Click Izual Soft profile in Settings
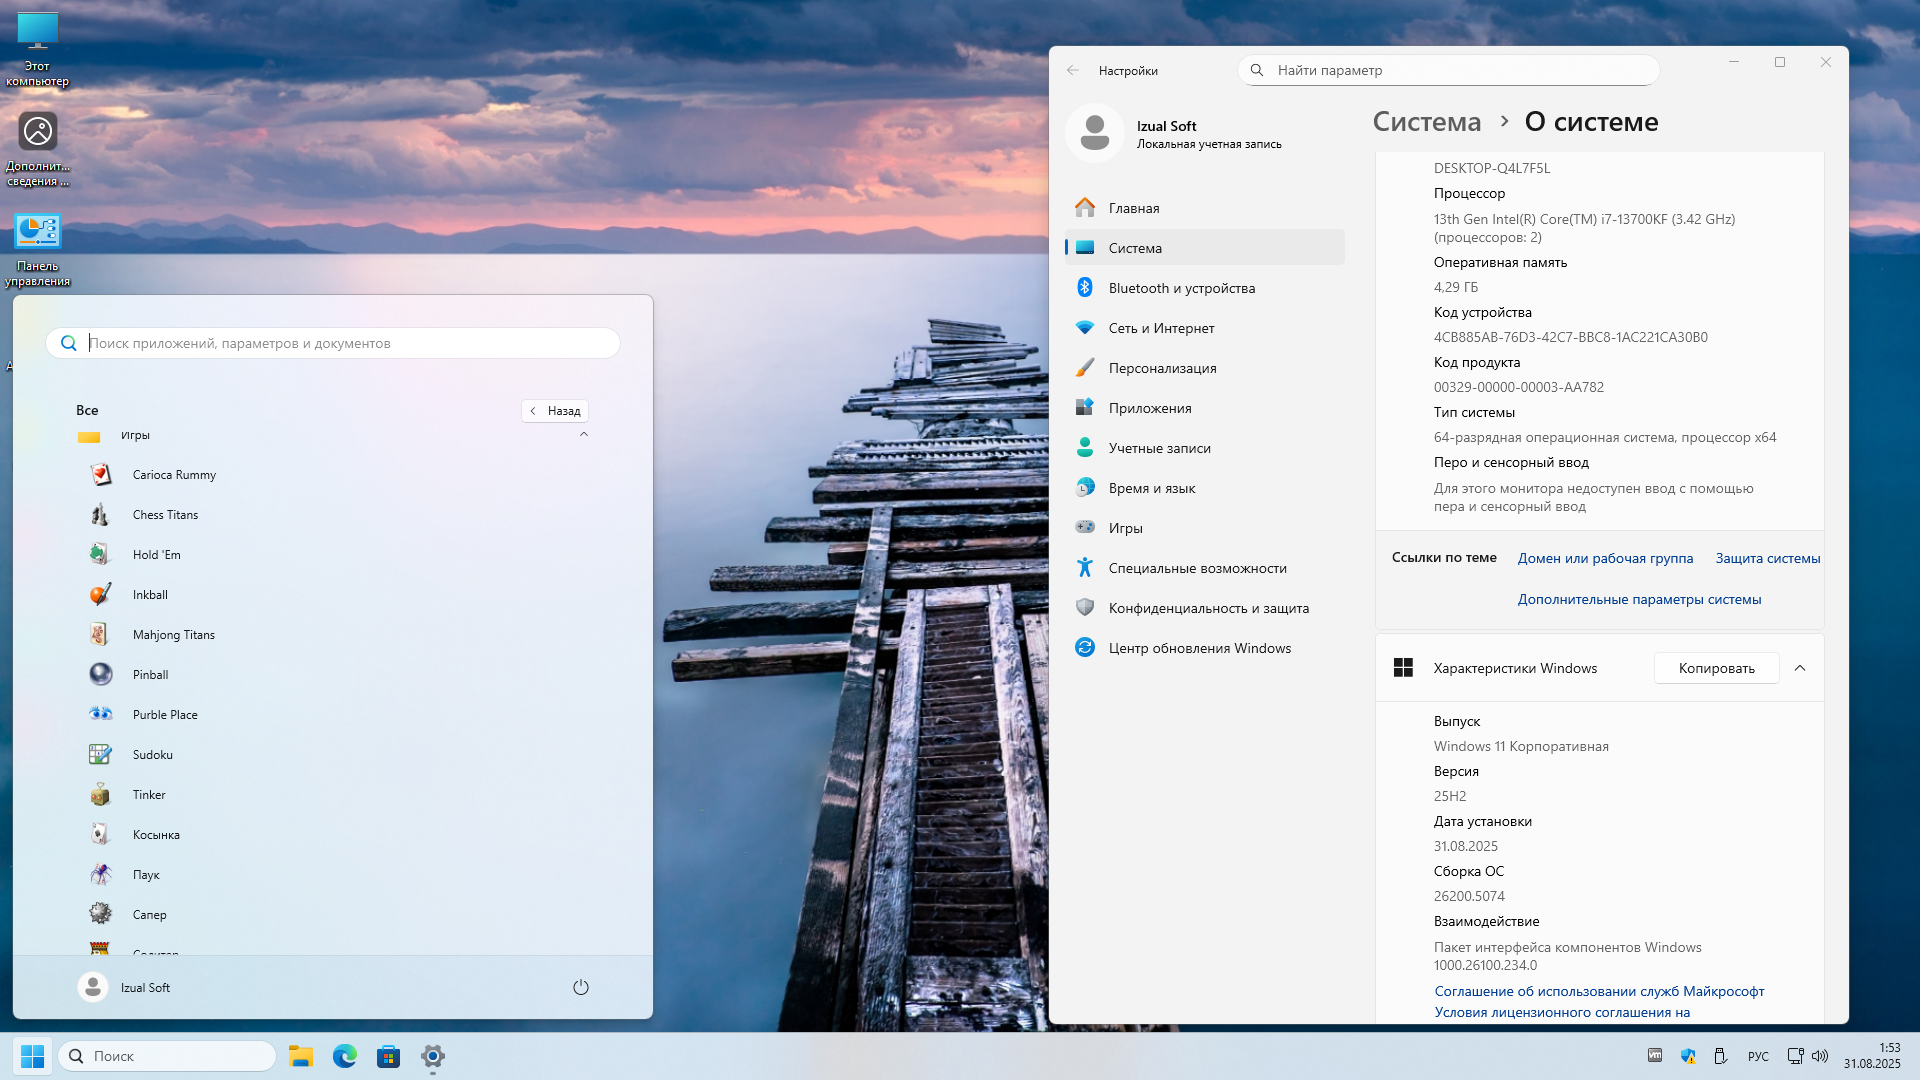 point(1175,133)
